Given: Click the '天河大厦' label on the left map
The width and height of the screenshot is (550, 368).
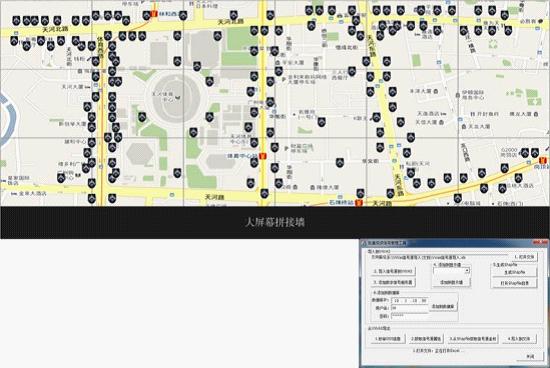Looking at the screenshot, I should tap(72, 86).
